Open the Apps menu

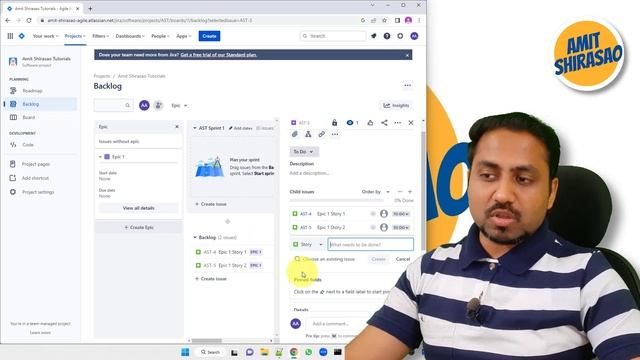click(x=184, y=36)
